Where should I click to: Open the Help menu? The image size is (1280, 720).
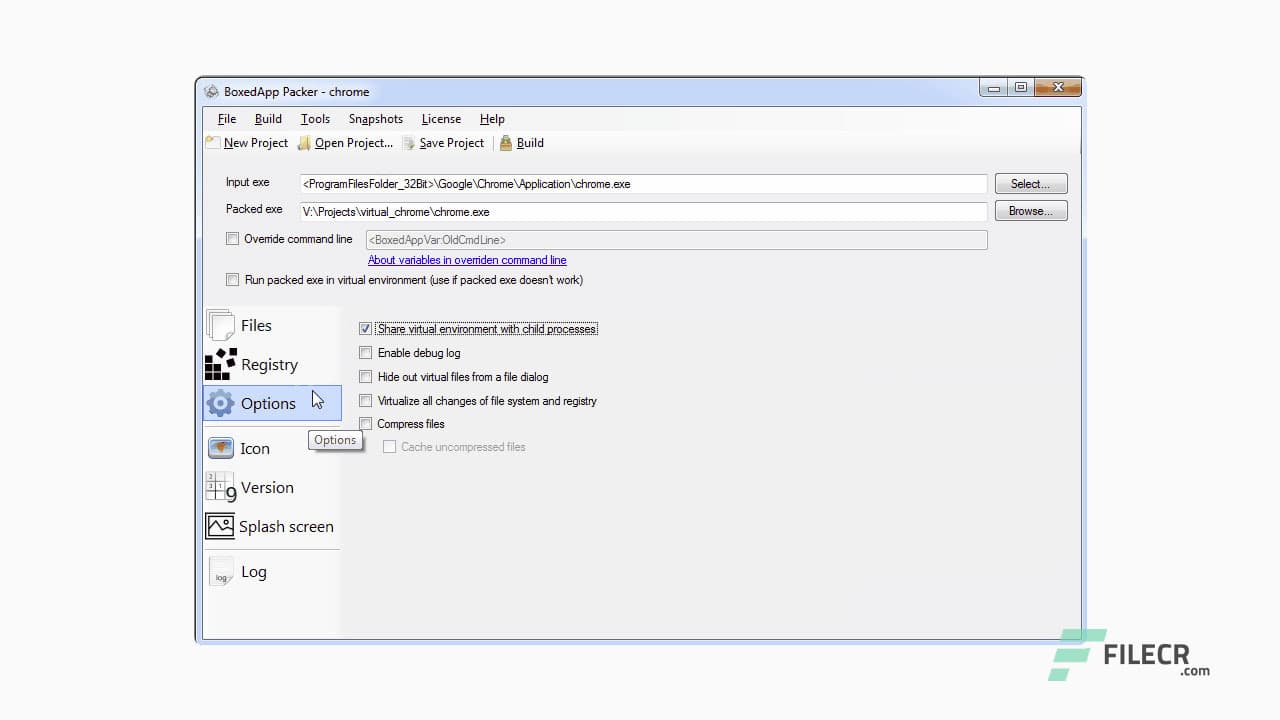click(x=492, y=119)
